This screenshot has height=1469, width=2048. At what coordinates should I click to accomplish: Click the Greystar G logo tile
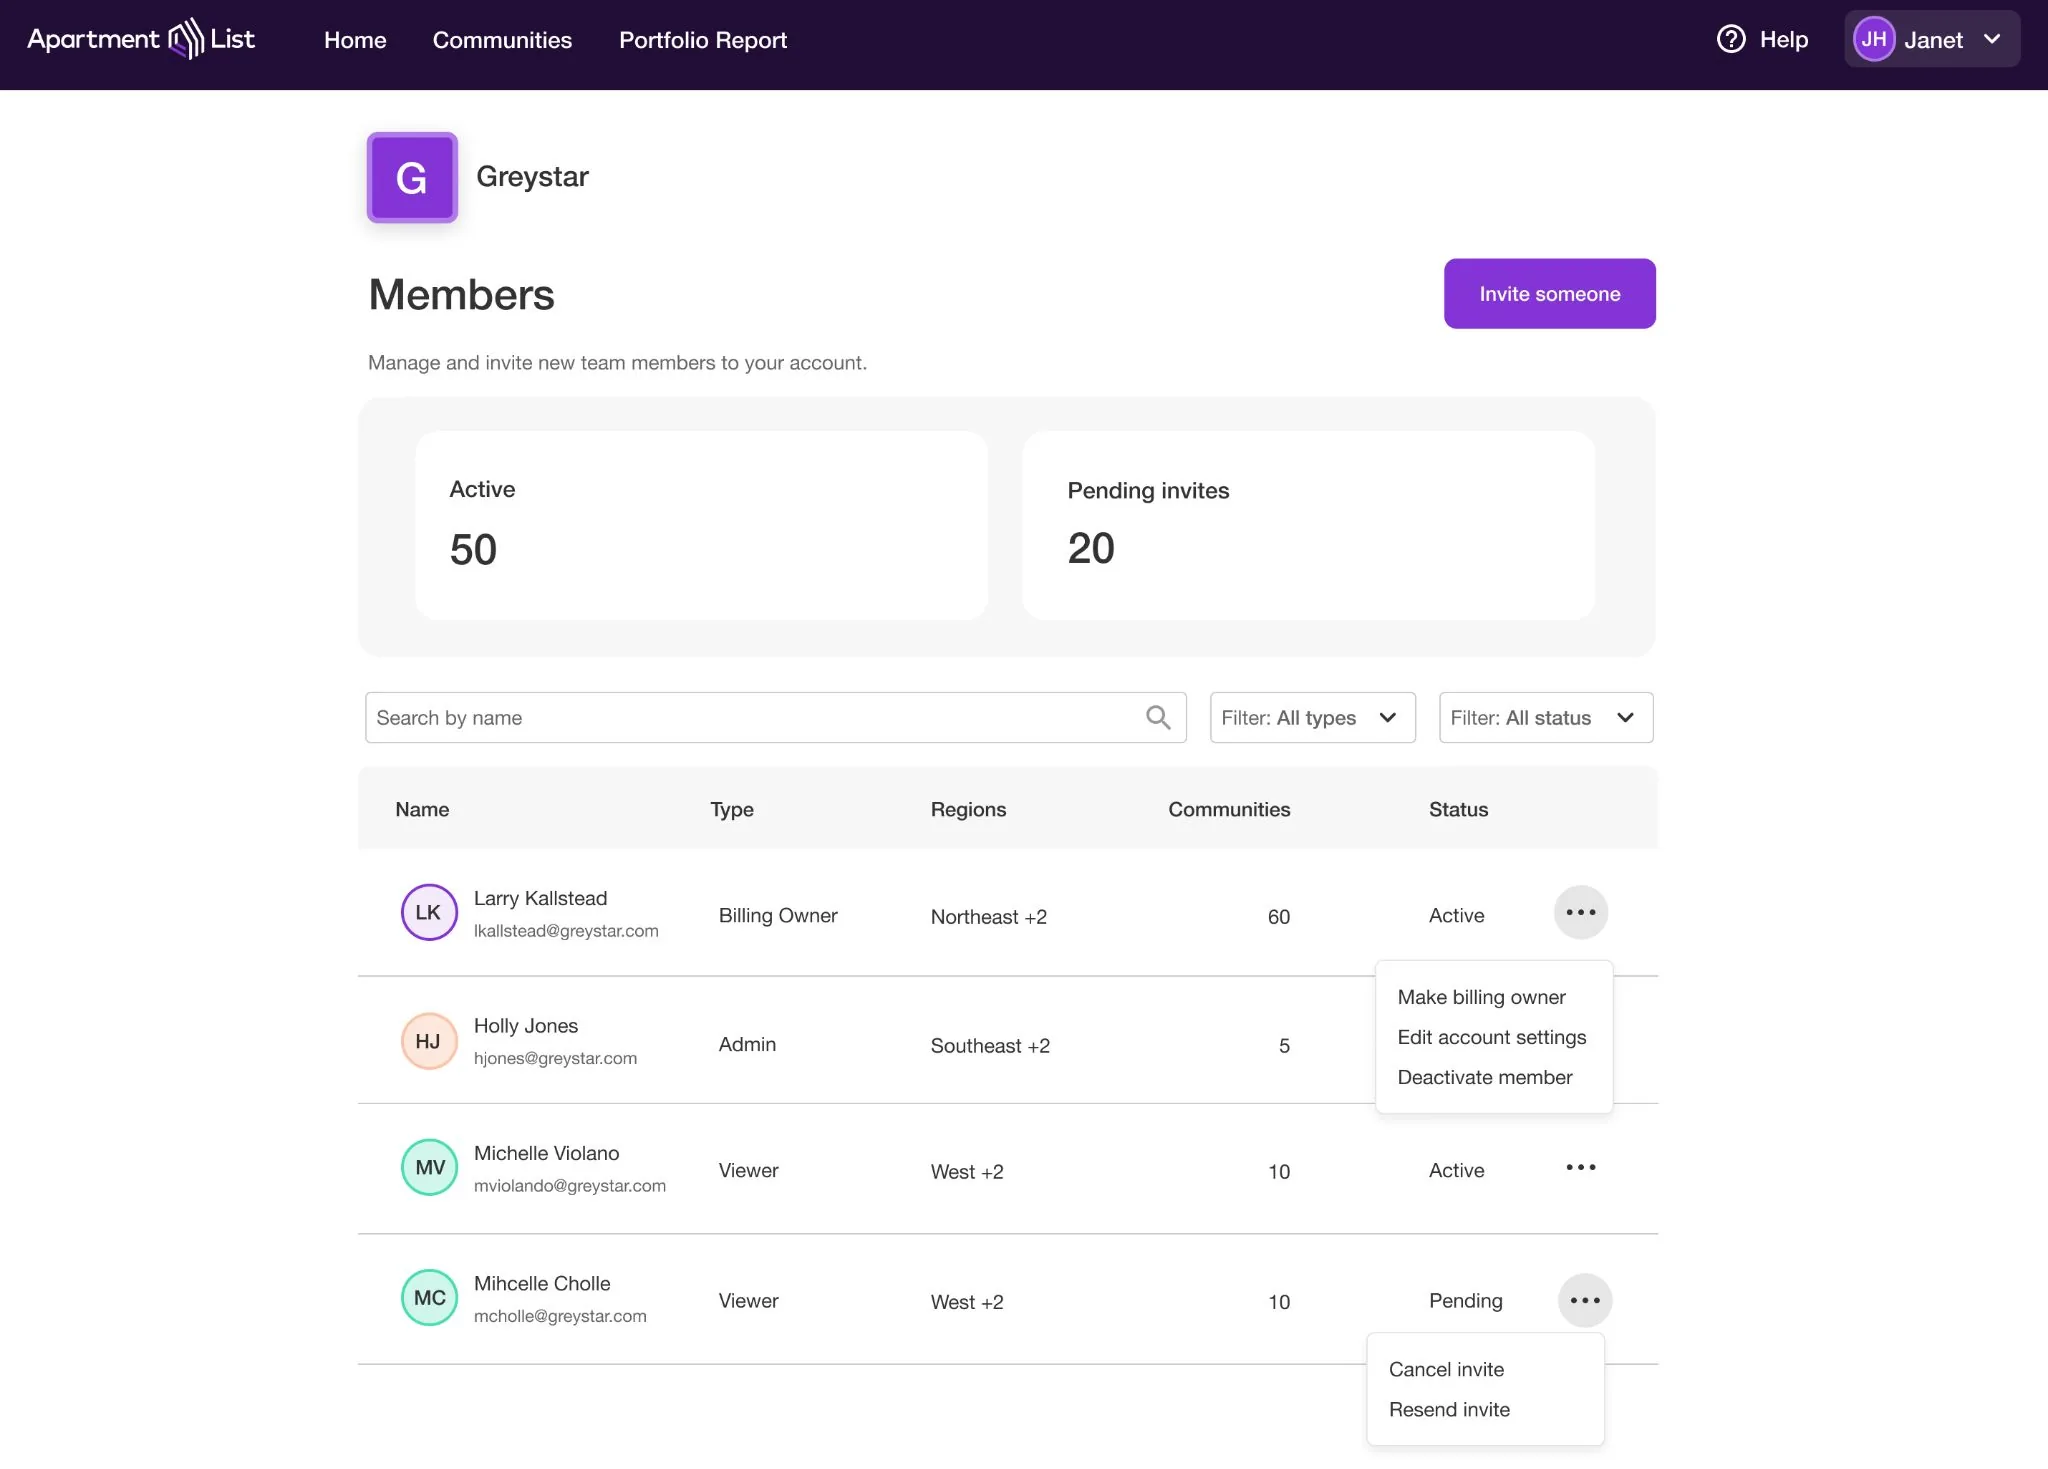coord(412,177)
